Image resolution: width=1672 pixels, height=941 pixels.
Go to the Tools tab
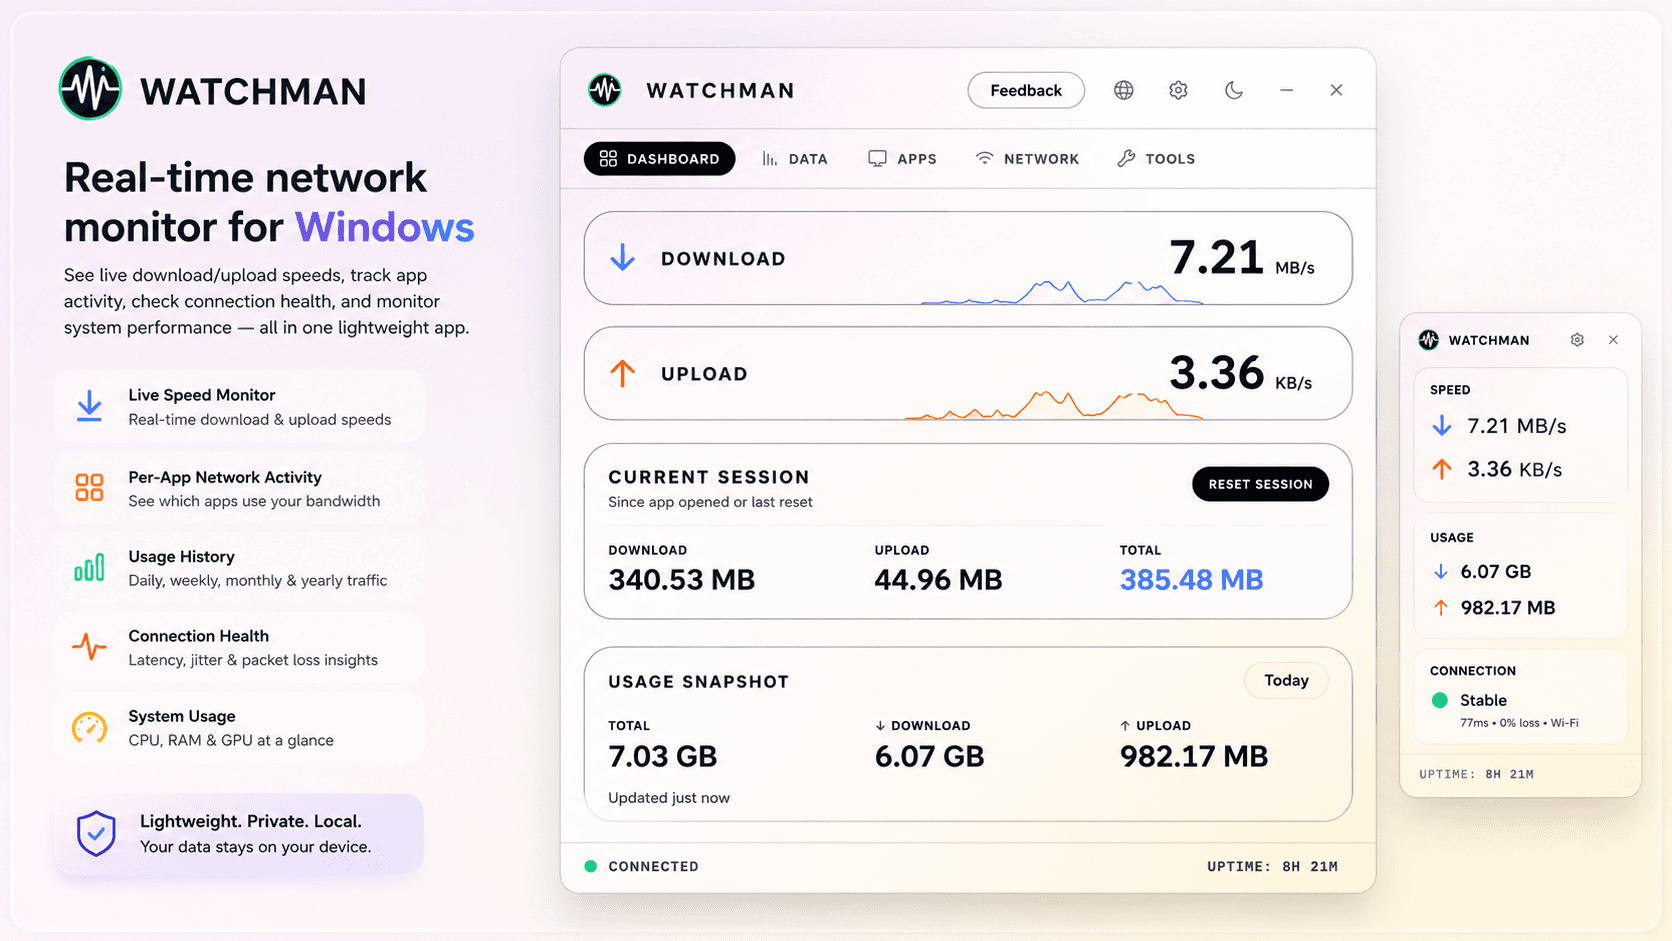[1156, 159]
